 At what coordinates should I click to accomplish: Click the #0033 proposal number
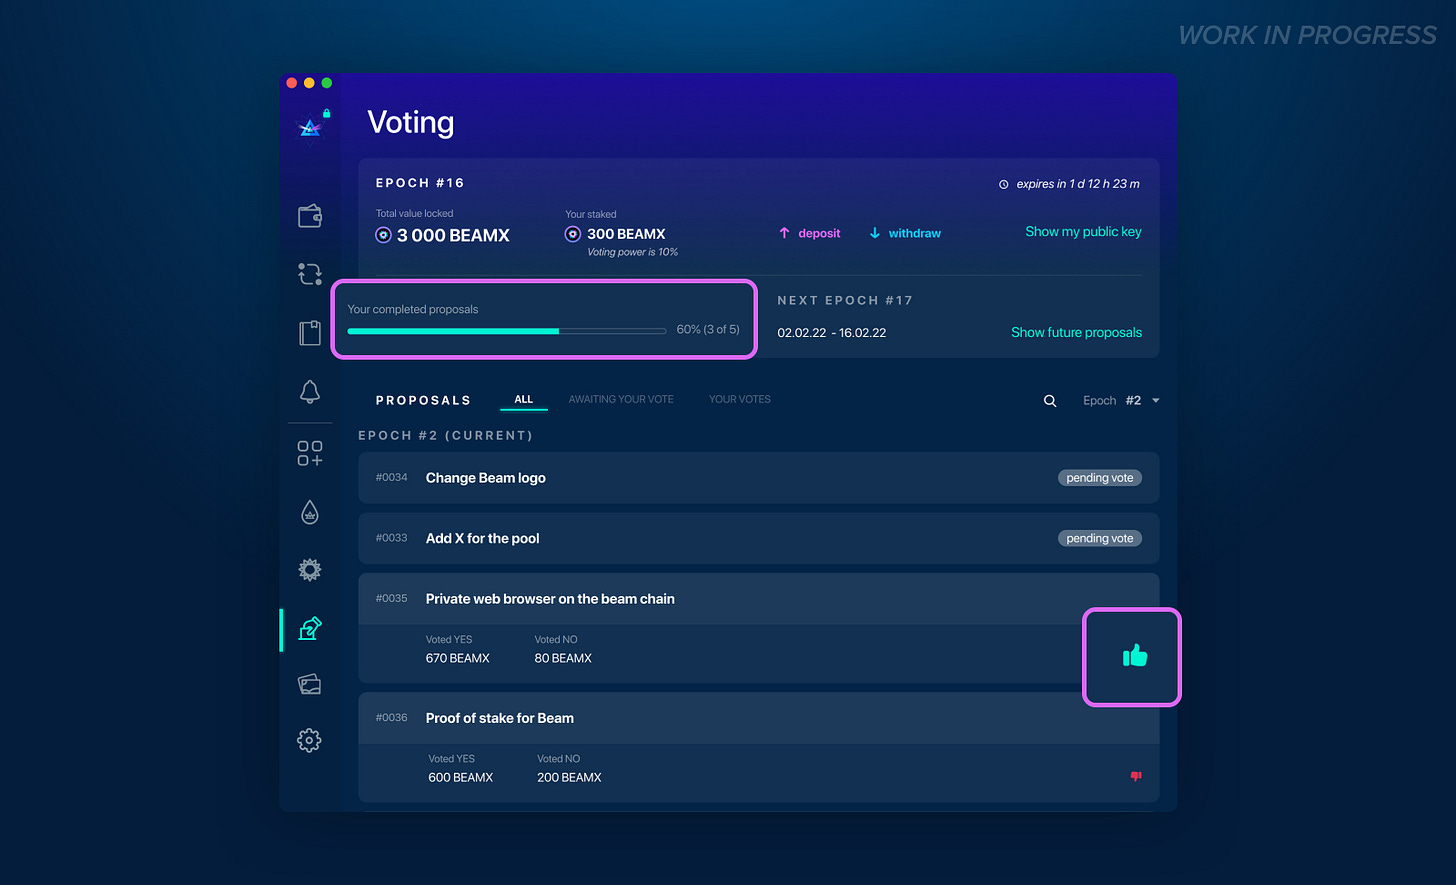392,537
